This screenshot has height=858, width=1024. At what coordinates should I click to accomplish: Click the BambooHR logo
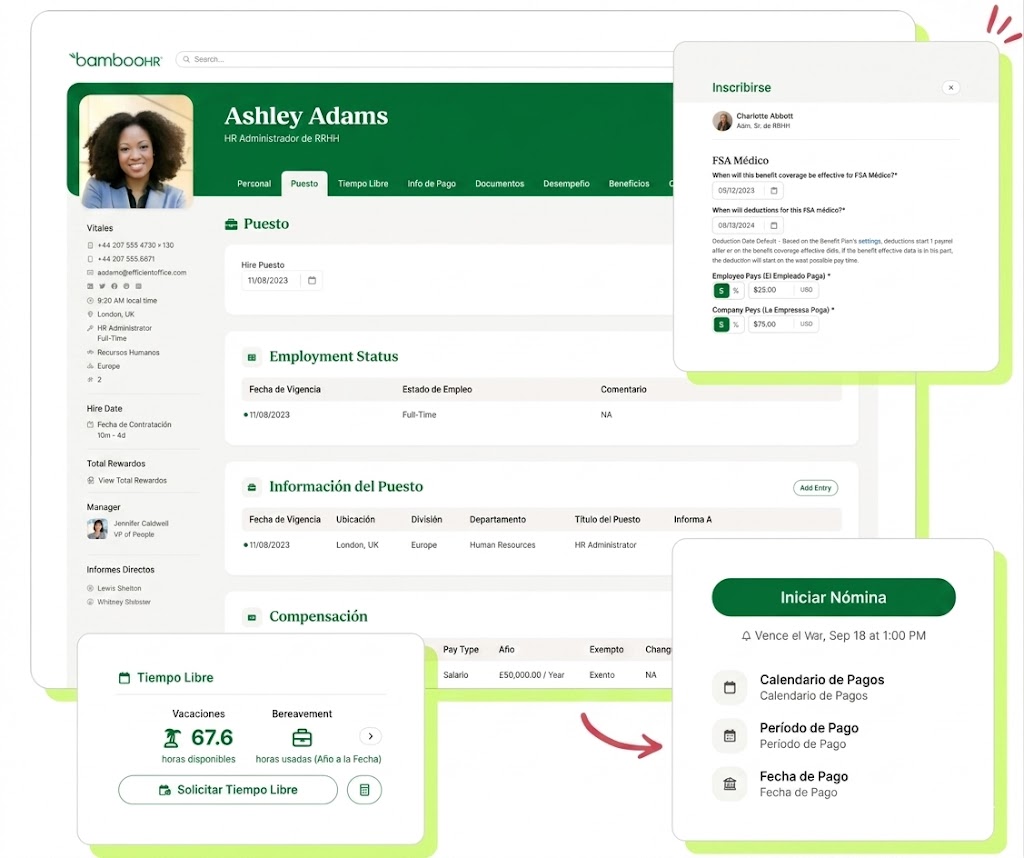click(x=115, y=59)
